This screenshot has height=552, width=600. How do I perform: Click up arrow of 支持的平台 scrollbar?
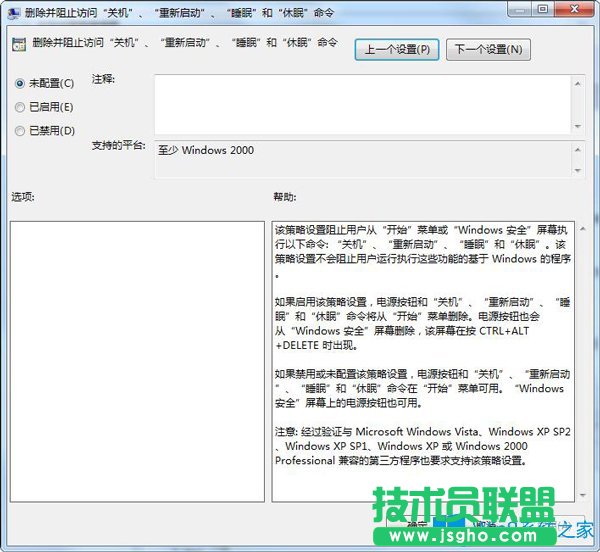point(578,150)
